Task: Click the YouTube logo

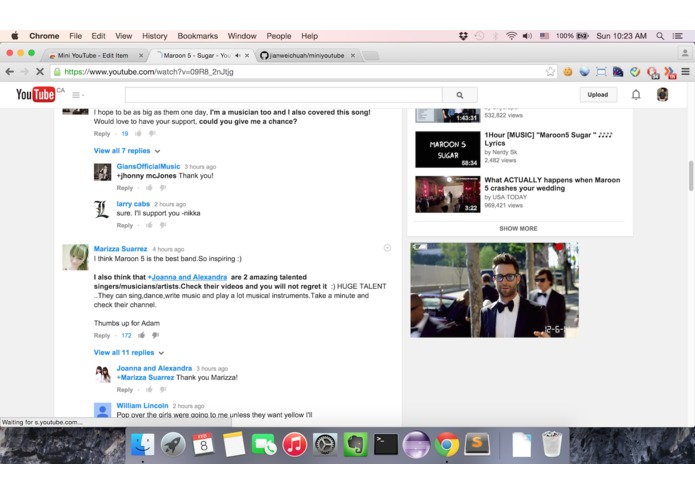Action: pos(35,94)
